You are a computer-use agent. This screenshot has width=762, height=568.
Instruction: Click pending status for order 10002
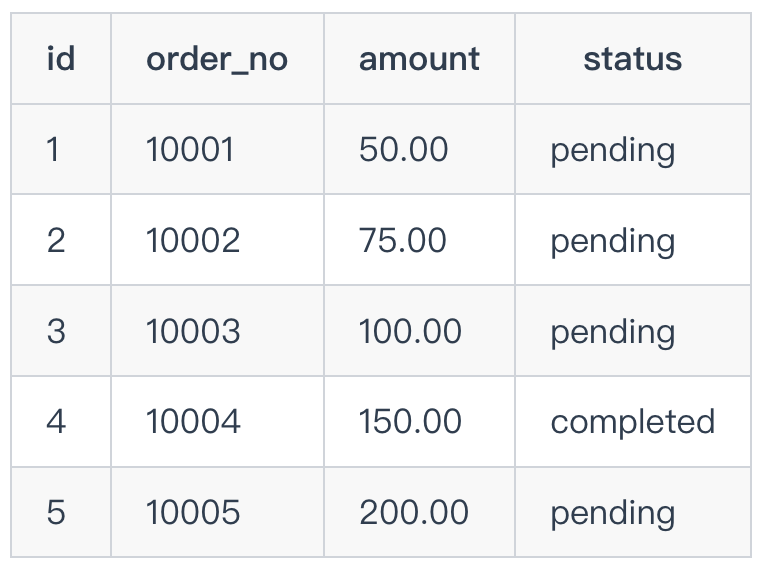click(x=633, y=240)
